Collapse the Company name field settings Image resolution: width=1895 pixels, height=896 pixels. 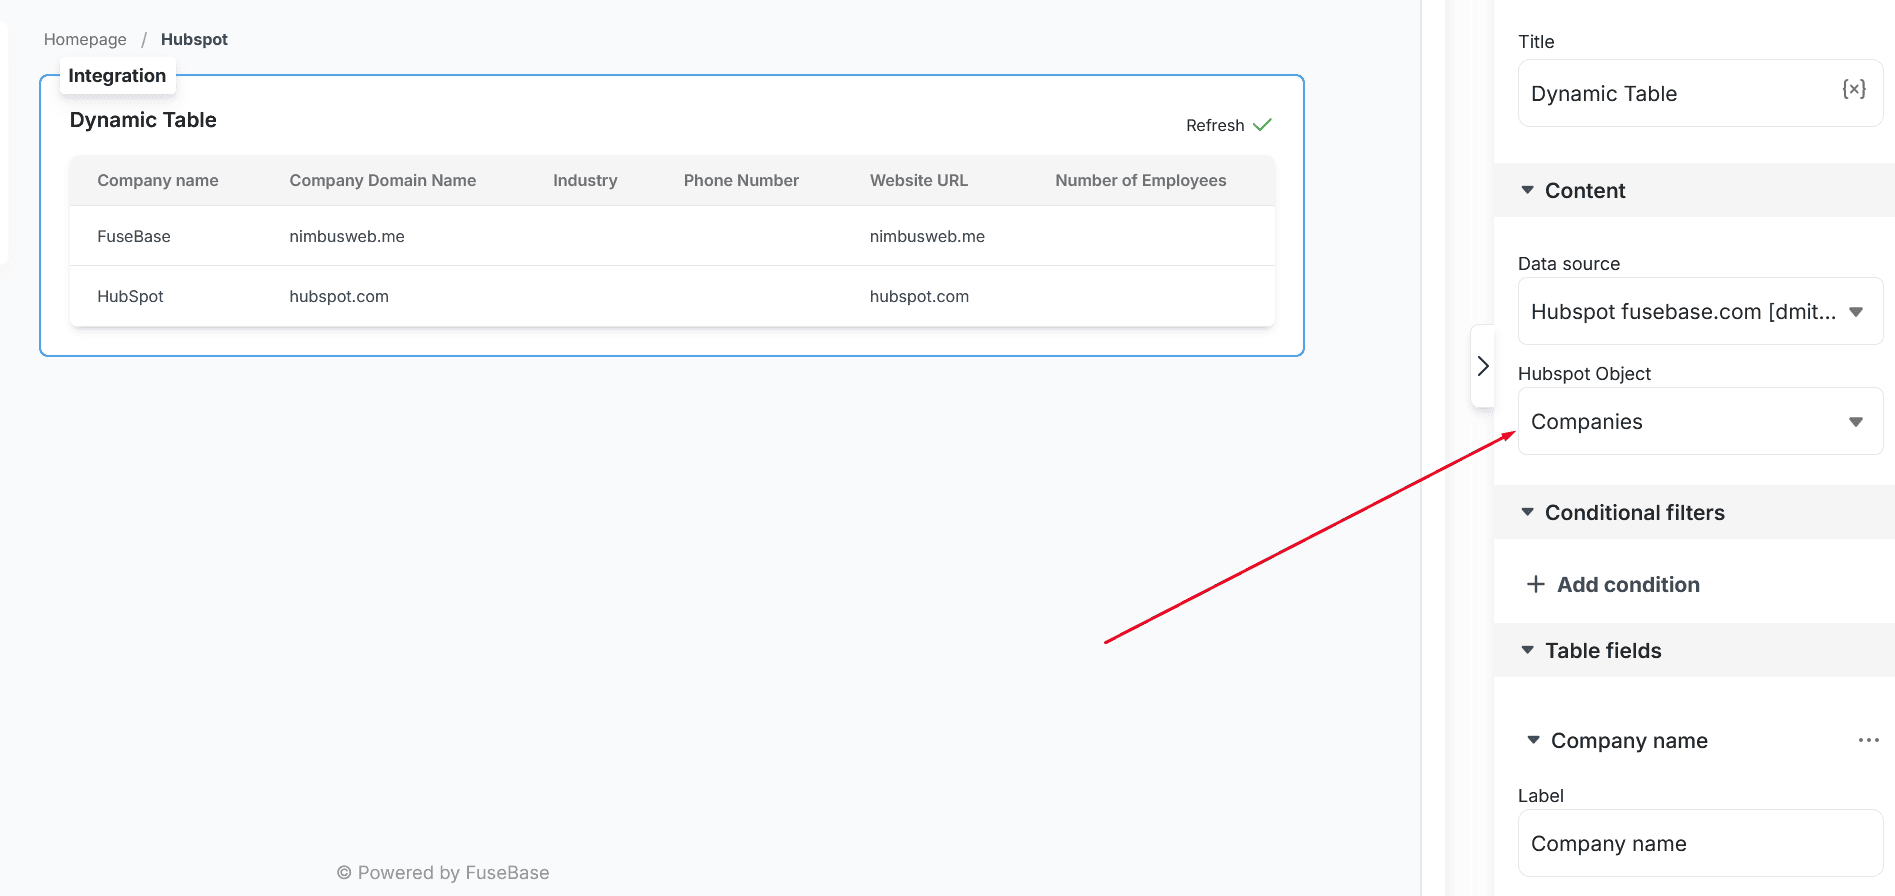pos(1533,740)
